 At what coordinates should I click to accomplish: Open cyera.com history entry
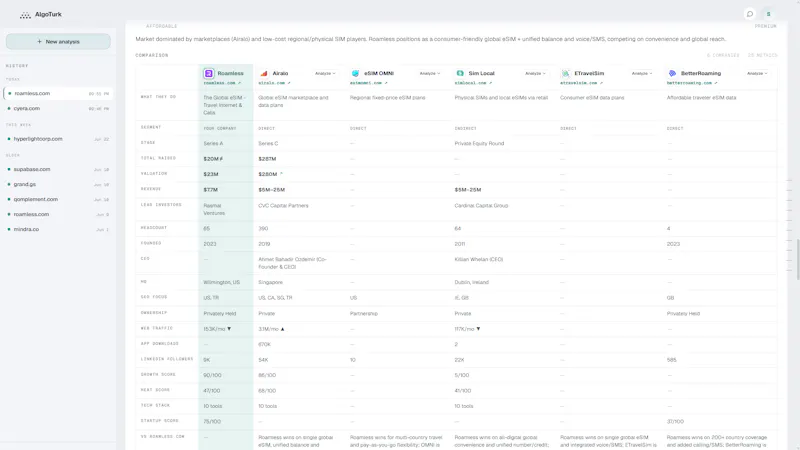coord(58,108)
